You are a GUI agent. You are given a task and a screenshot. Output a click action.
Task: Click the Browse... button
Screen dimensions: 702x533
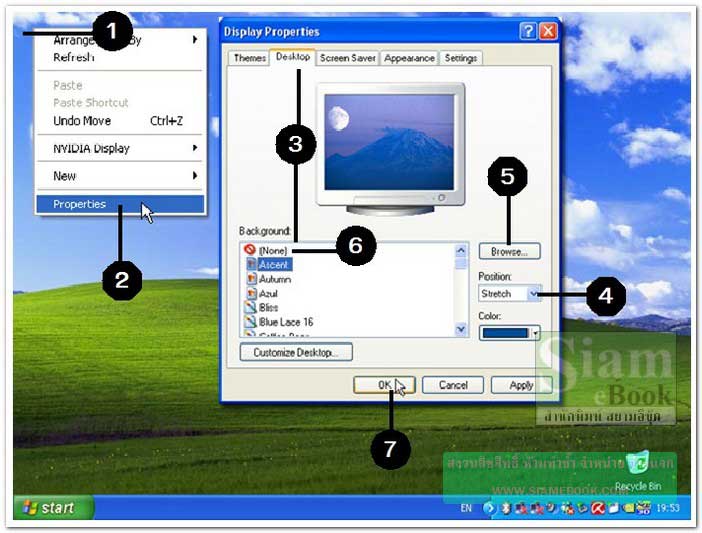(x=509, y=252)
